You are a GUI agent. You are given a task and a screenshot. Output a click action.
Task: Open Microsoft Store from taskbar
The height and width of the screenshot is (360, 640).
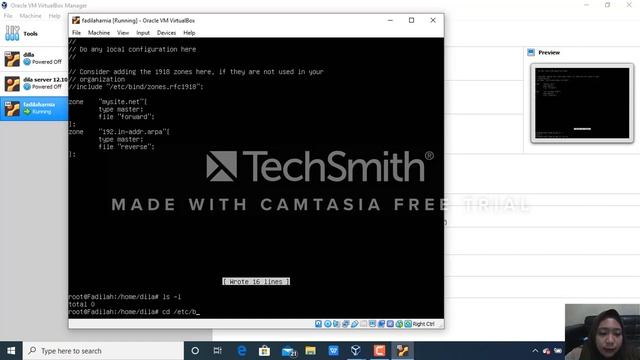pos(264,351)
